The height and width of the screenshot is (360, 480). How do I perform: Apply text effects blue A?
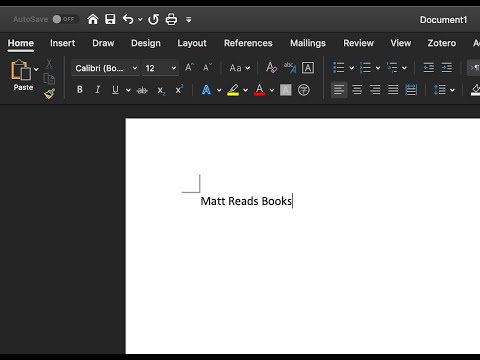click(x=206, y=90)
